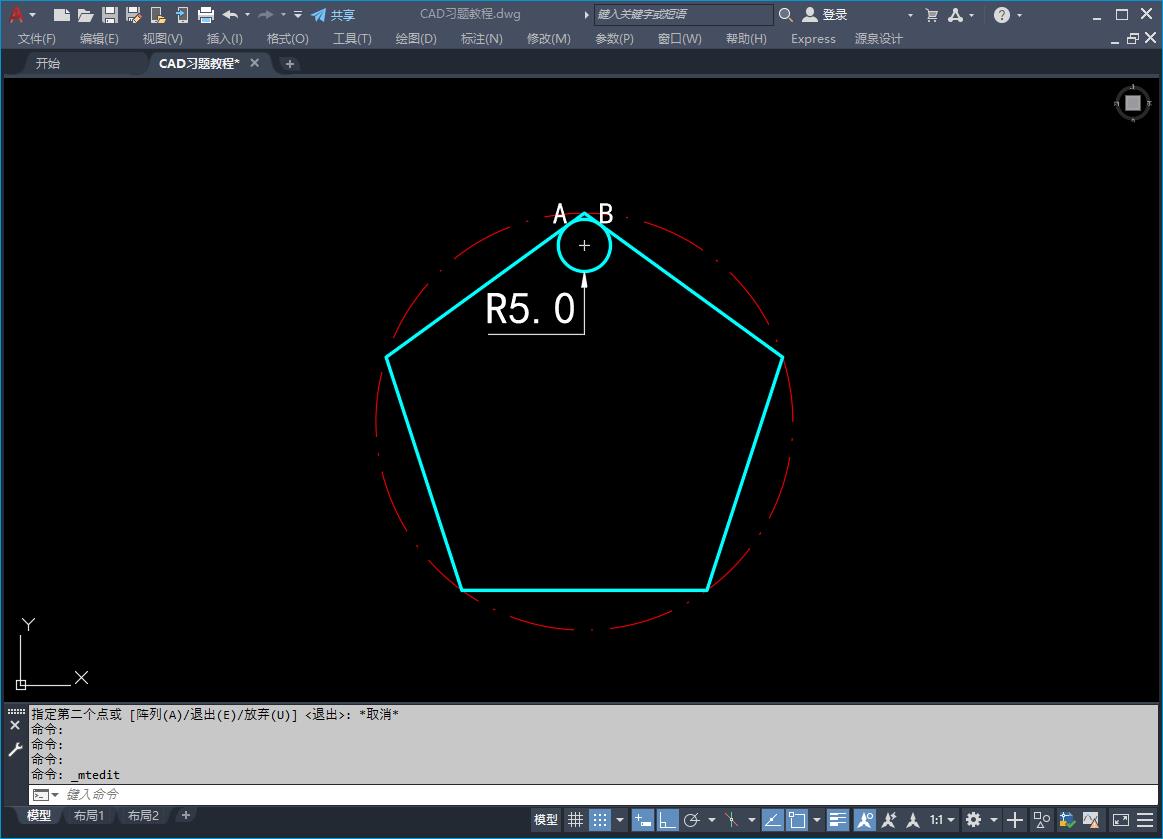Show annotation objects icon in status bar

point(865,820)
